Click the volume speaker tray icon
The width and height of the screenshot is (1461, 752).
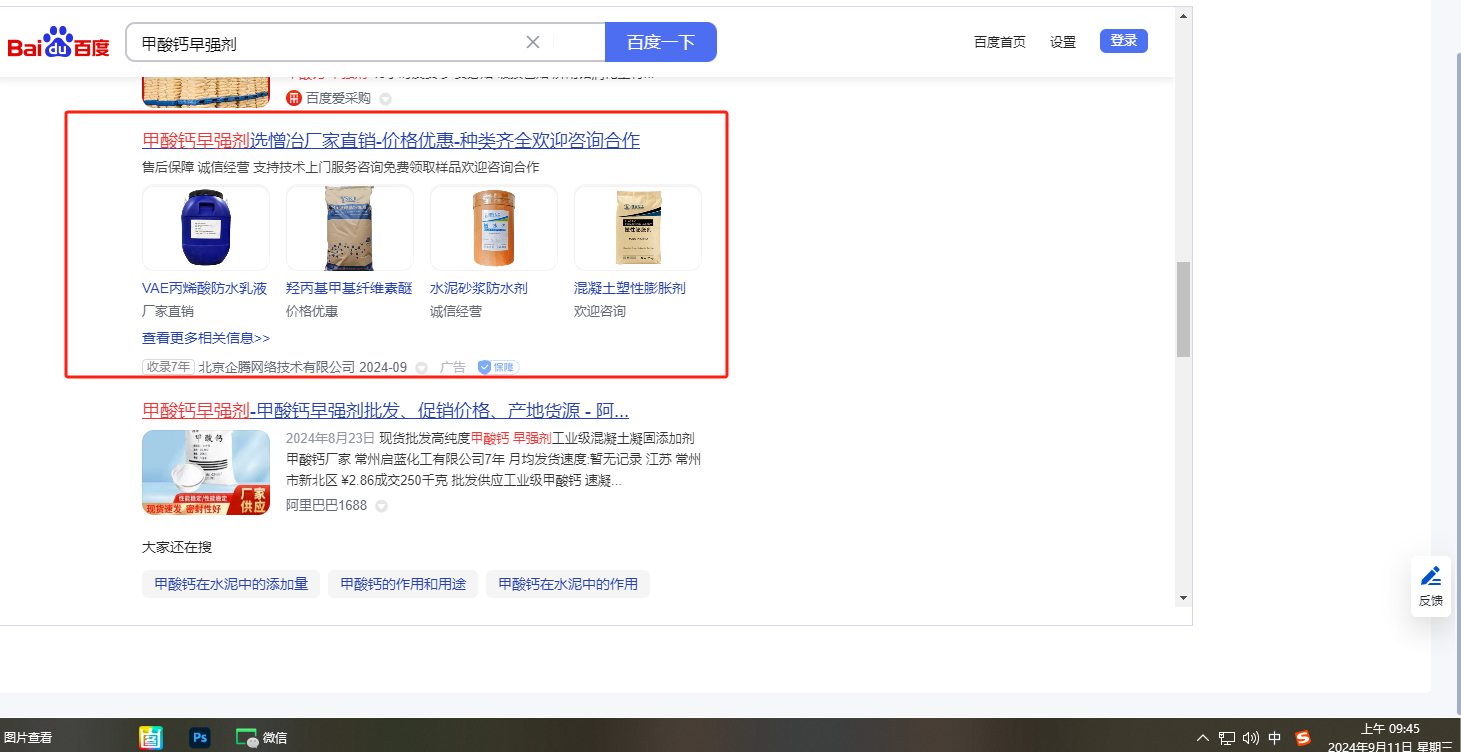click(x=1251, y=738)
